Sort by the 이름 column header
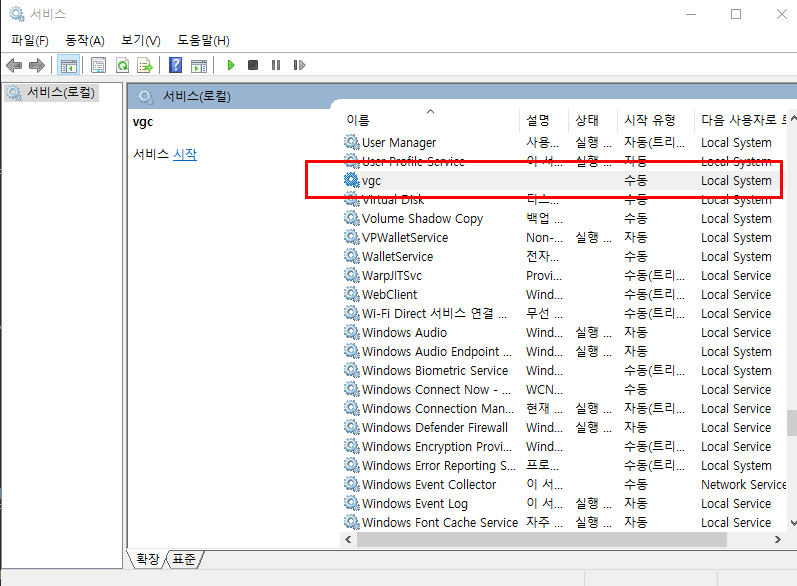 (430, 120)
